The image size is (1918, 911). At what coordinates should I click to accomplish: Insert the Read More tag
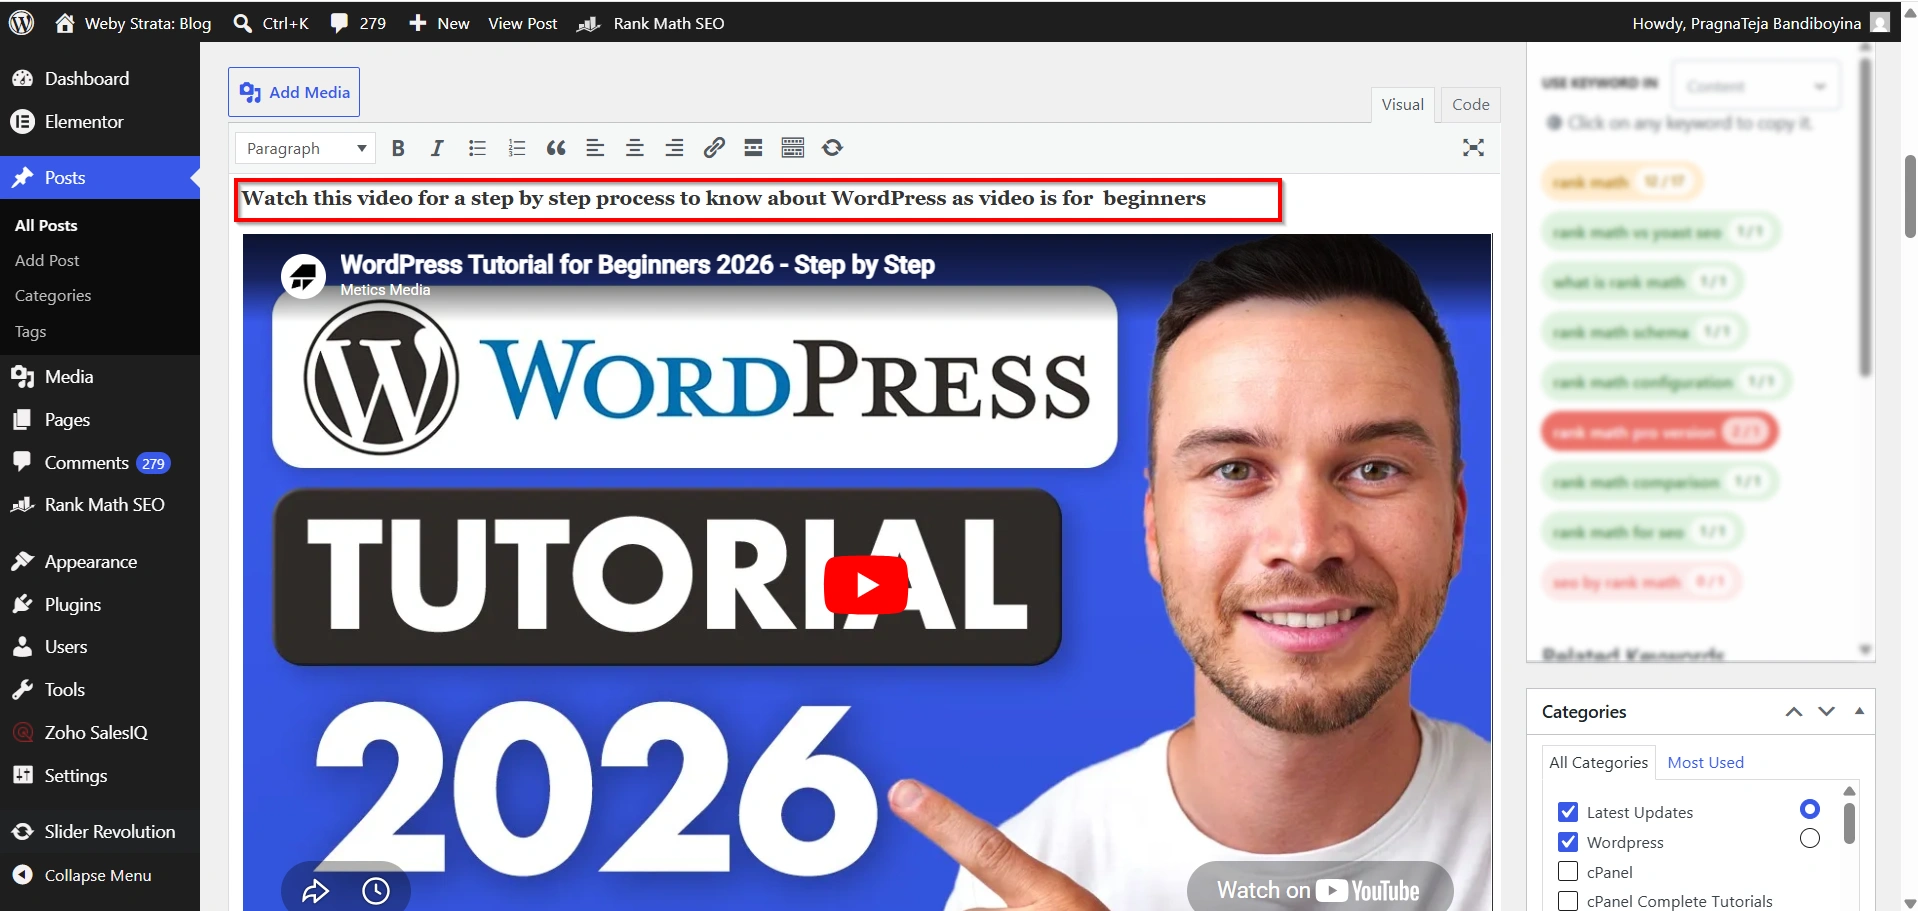(753, 148)
